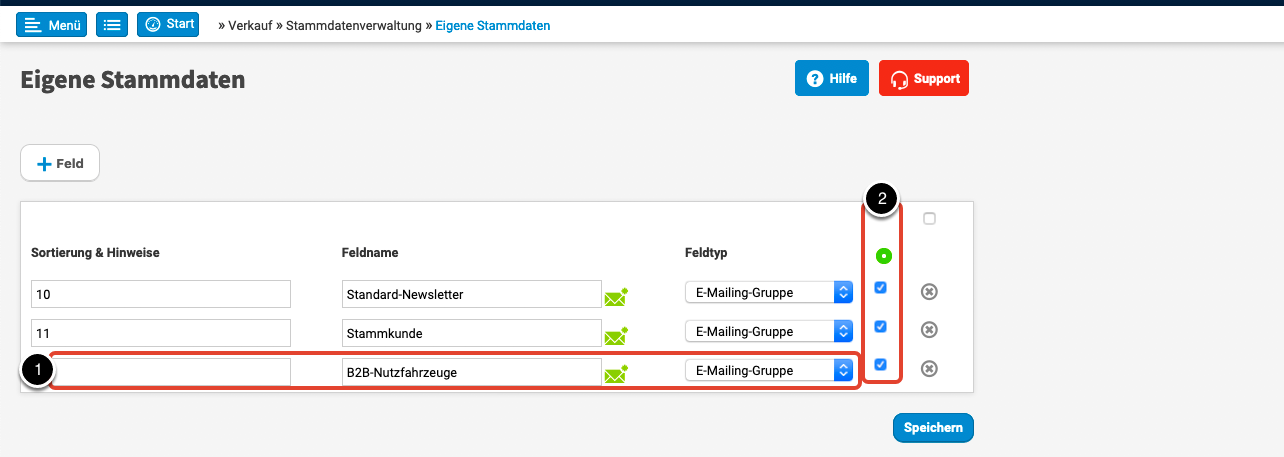Click envelope icon beside Stammkunde field

point(616,335)
